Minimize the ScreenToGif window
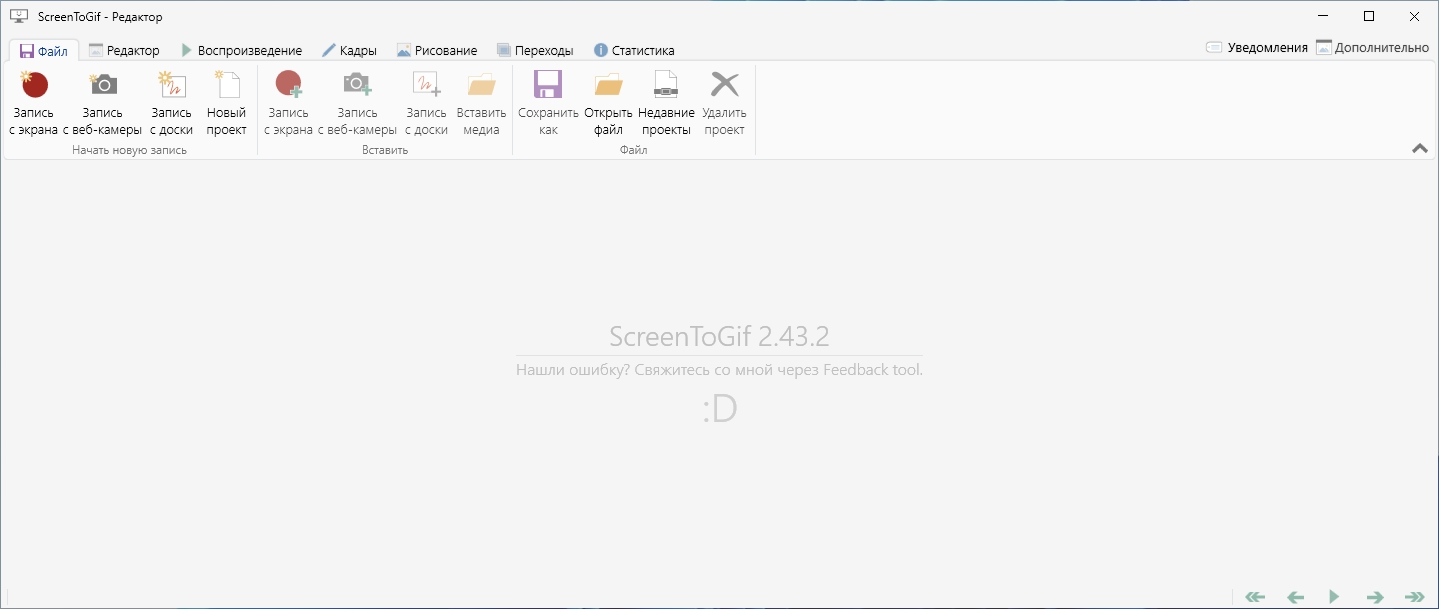This screenshot has width=1439, height=609. point(1323,16)
